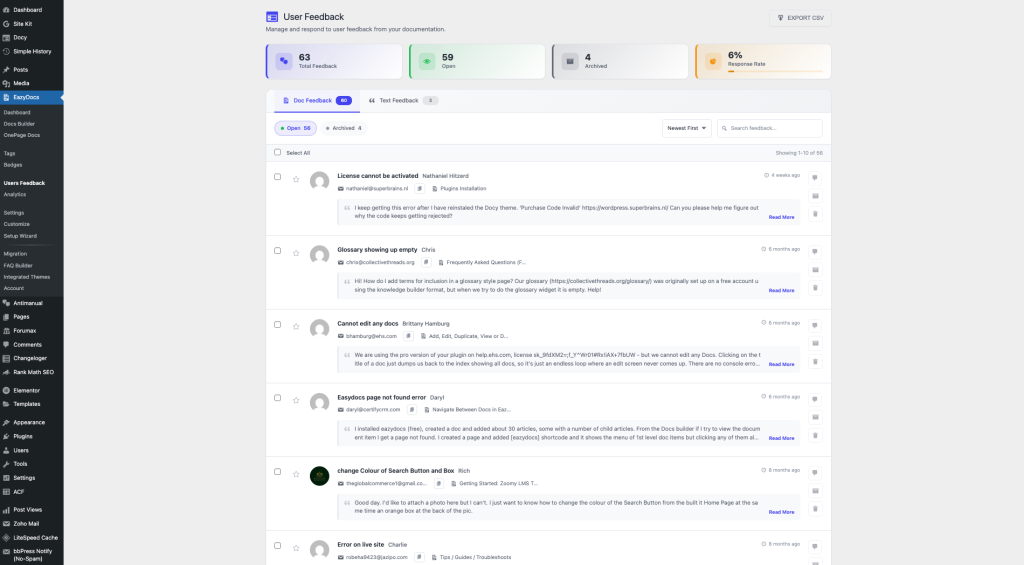1024x565 pixels.
Task: Click the User Feedback header icon
Action: coord(272,17)
